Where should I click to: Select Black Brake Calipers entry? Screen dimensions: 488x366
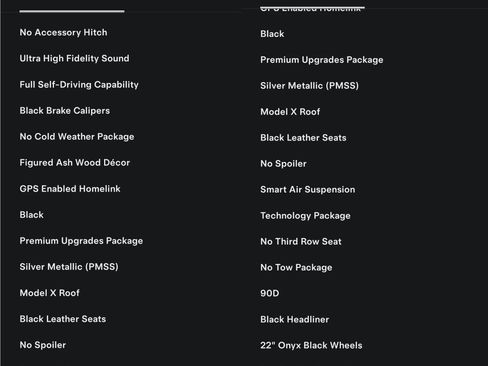[x=65, y=111]
